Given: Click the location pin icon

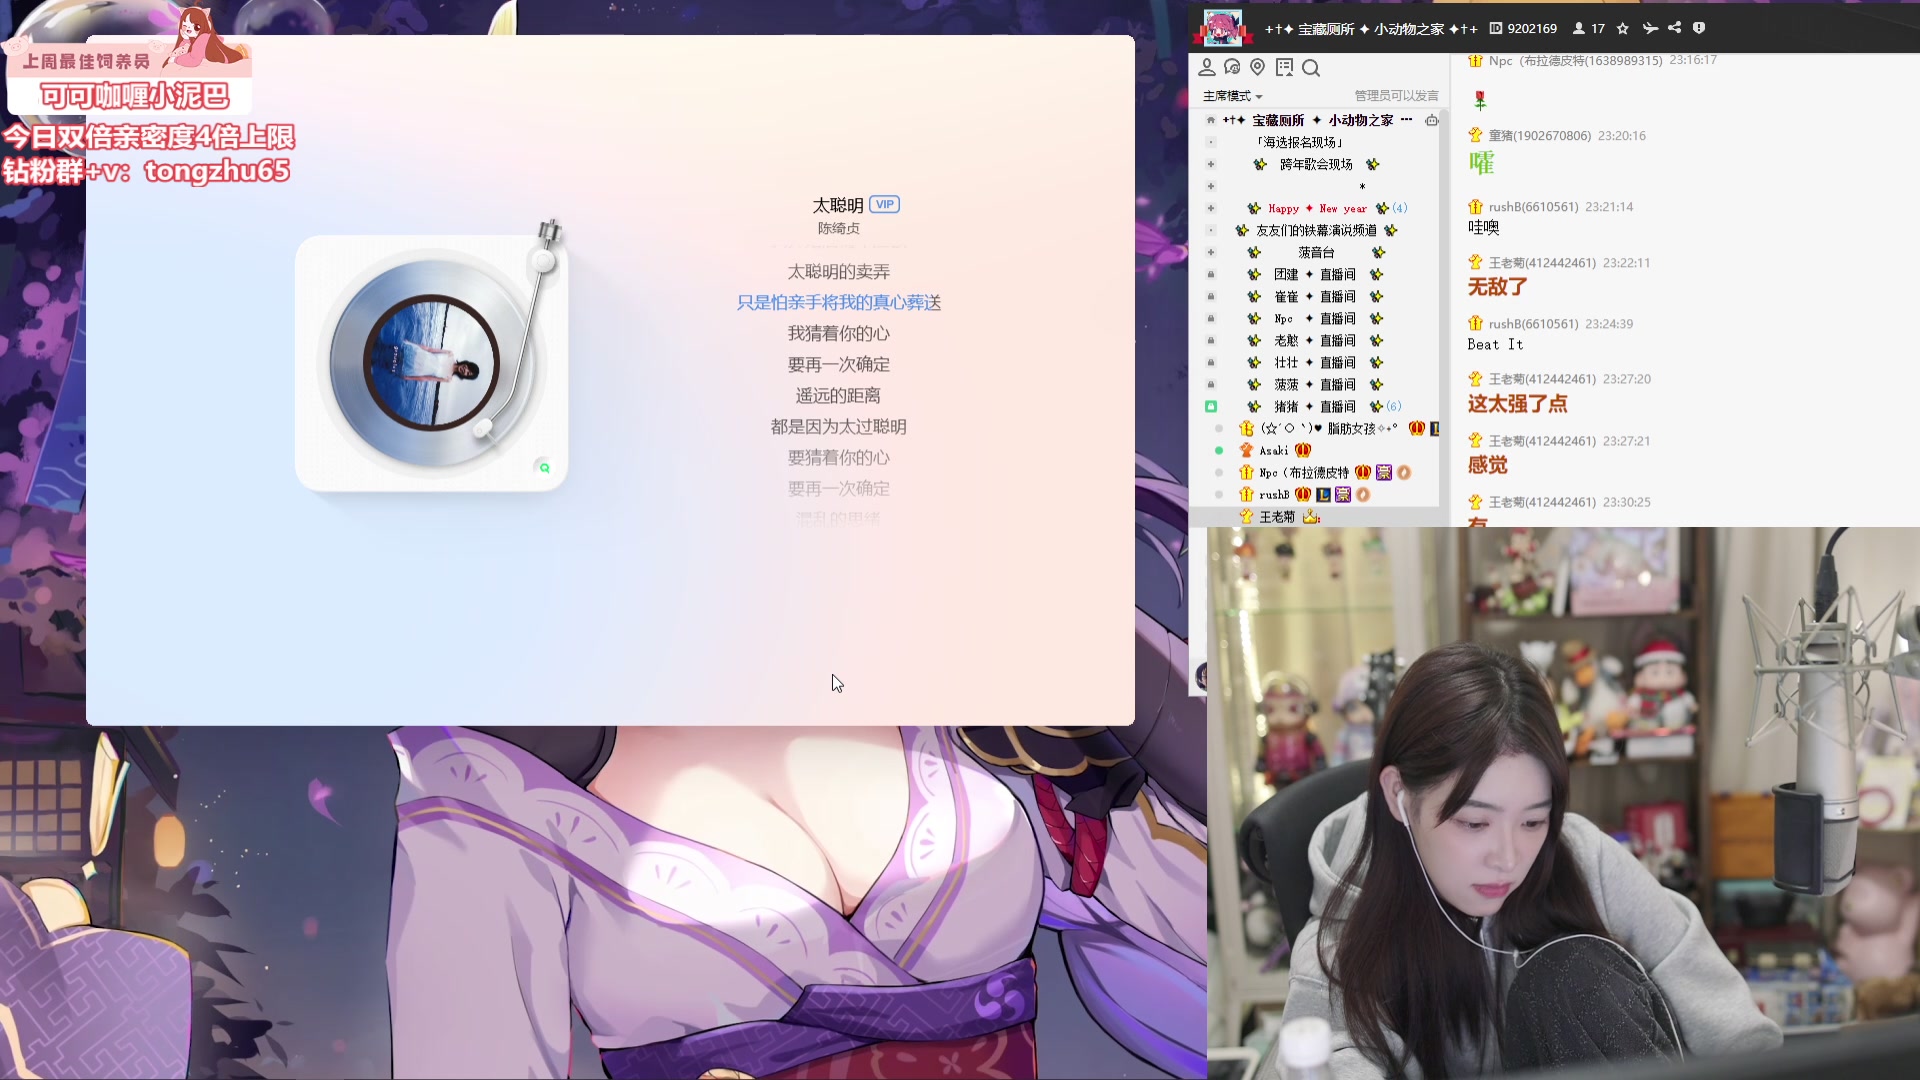Looking at the screenshot, I should point(1258,67).
